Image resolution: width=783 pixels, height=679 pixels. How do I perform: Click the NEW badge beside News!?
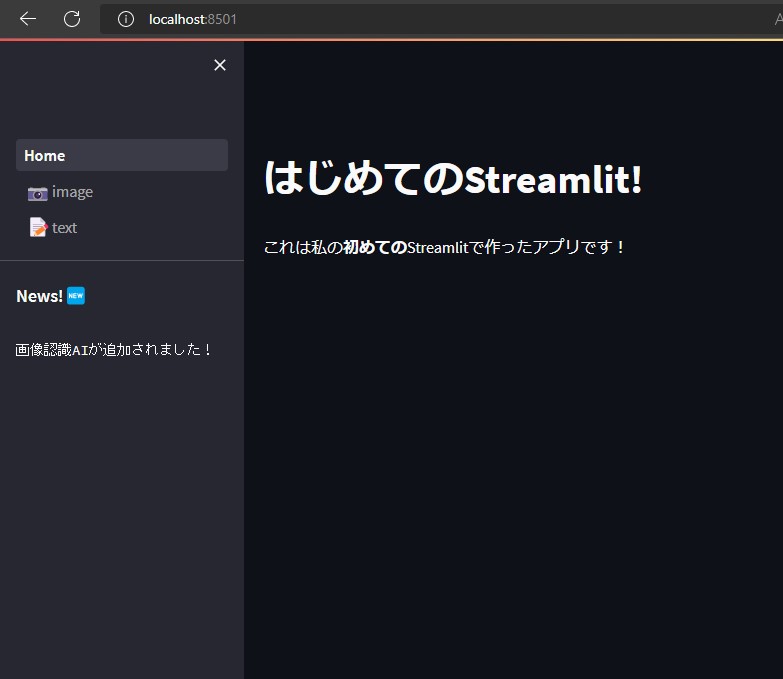pos(76,296)
